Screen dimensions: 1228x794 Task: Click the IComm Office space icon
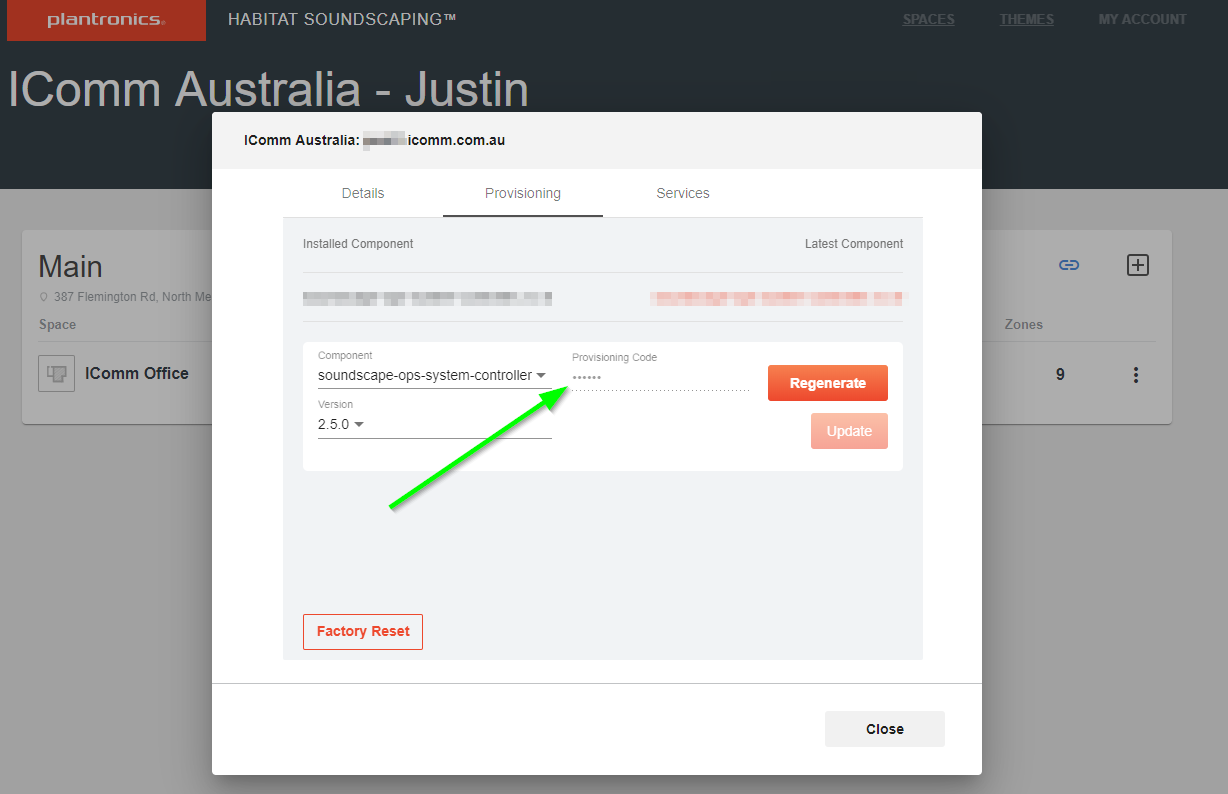56,374
